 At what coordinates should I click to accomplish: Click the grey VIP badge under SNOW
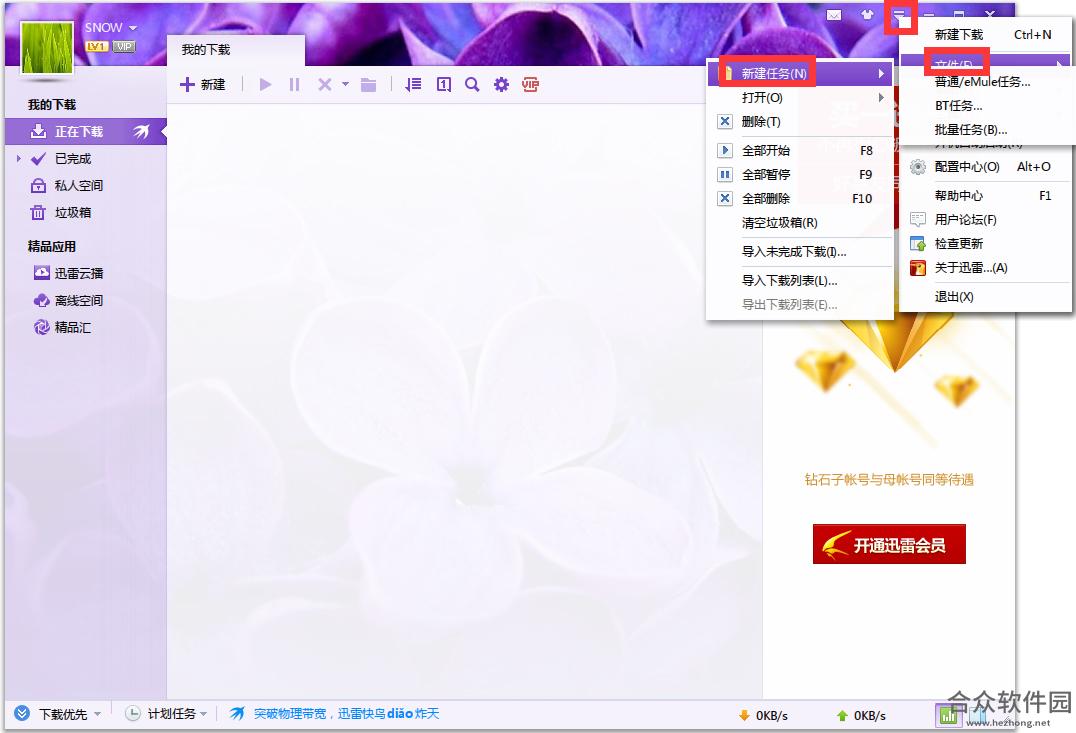pyautogui.click(x=124, y=47)
